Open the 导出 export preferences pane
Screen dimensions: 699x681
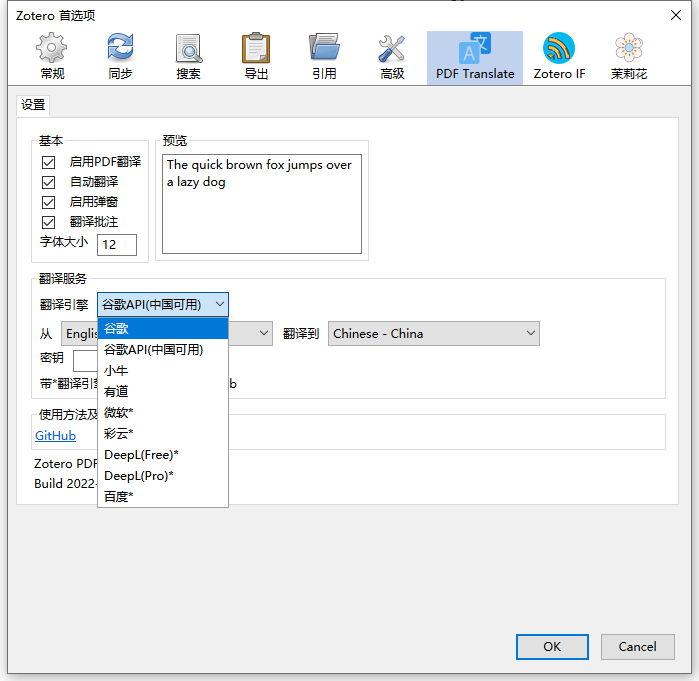[x=256, y=57]
